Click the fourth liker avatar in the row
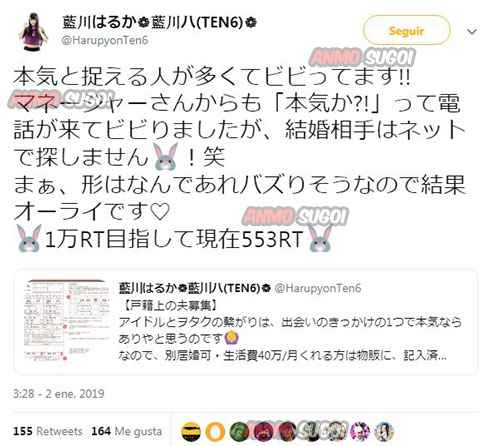488x446 pixels. (263, 431)
